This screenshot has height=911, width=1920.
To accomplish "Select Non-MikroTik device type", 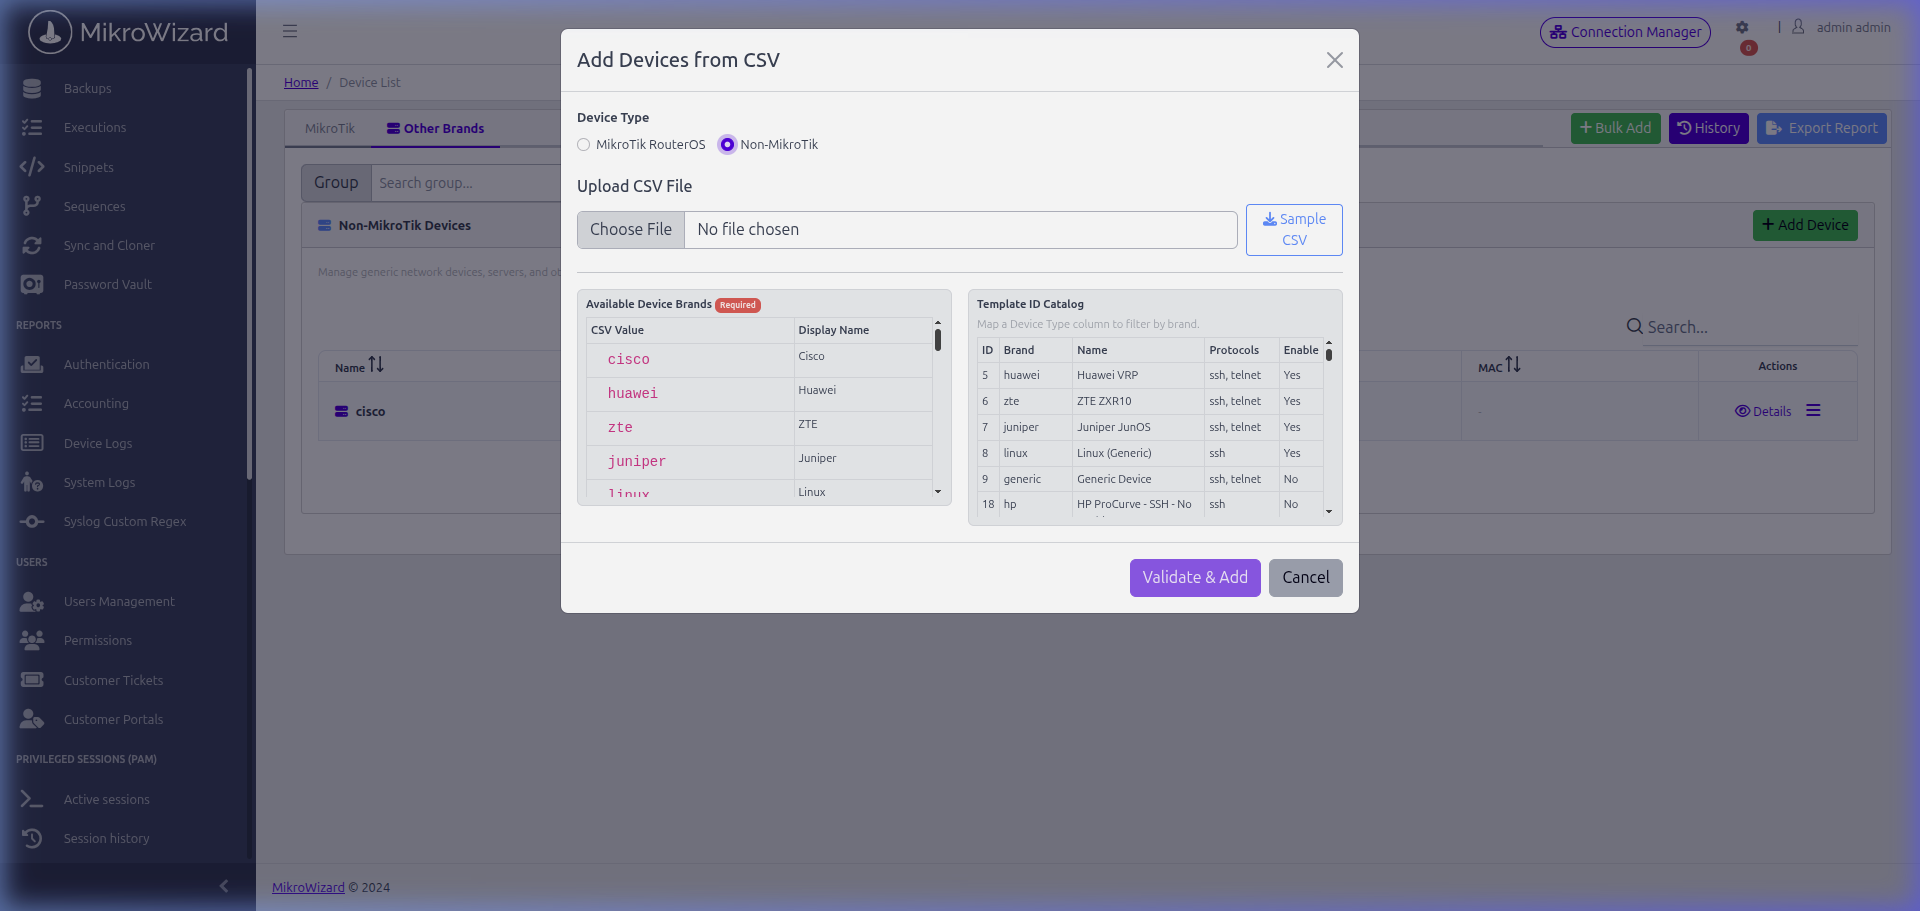I will (x=727, y=145).
